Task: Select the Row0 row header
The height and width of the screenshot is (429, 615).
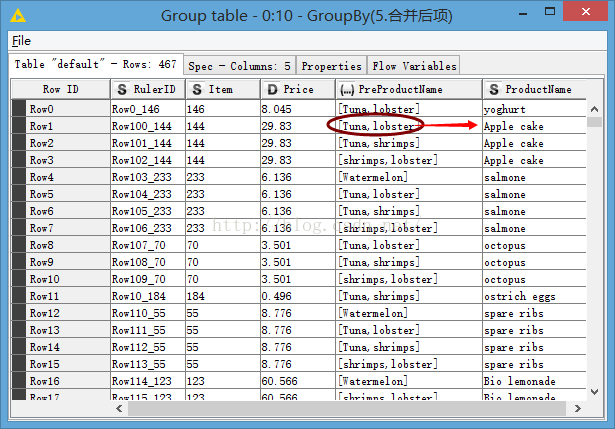Action: click(x=61, y=109)
